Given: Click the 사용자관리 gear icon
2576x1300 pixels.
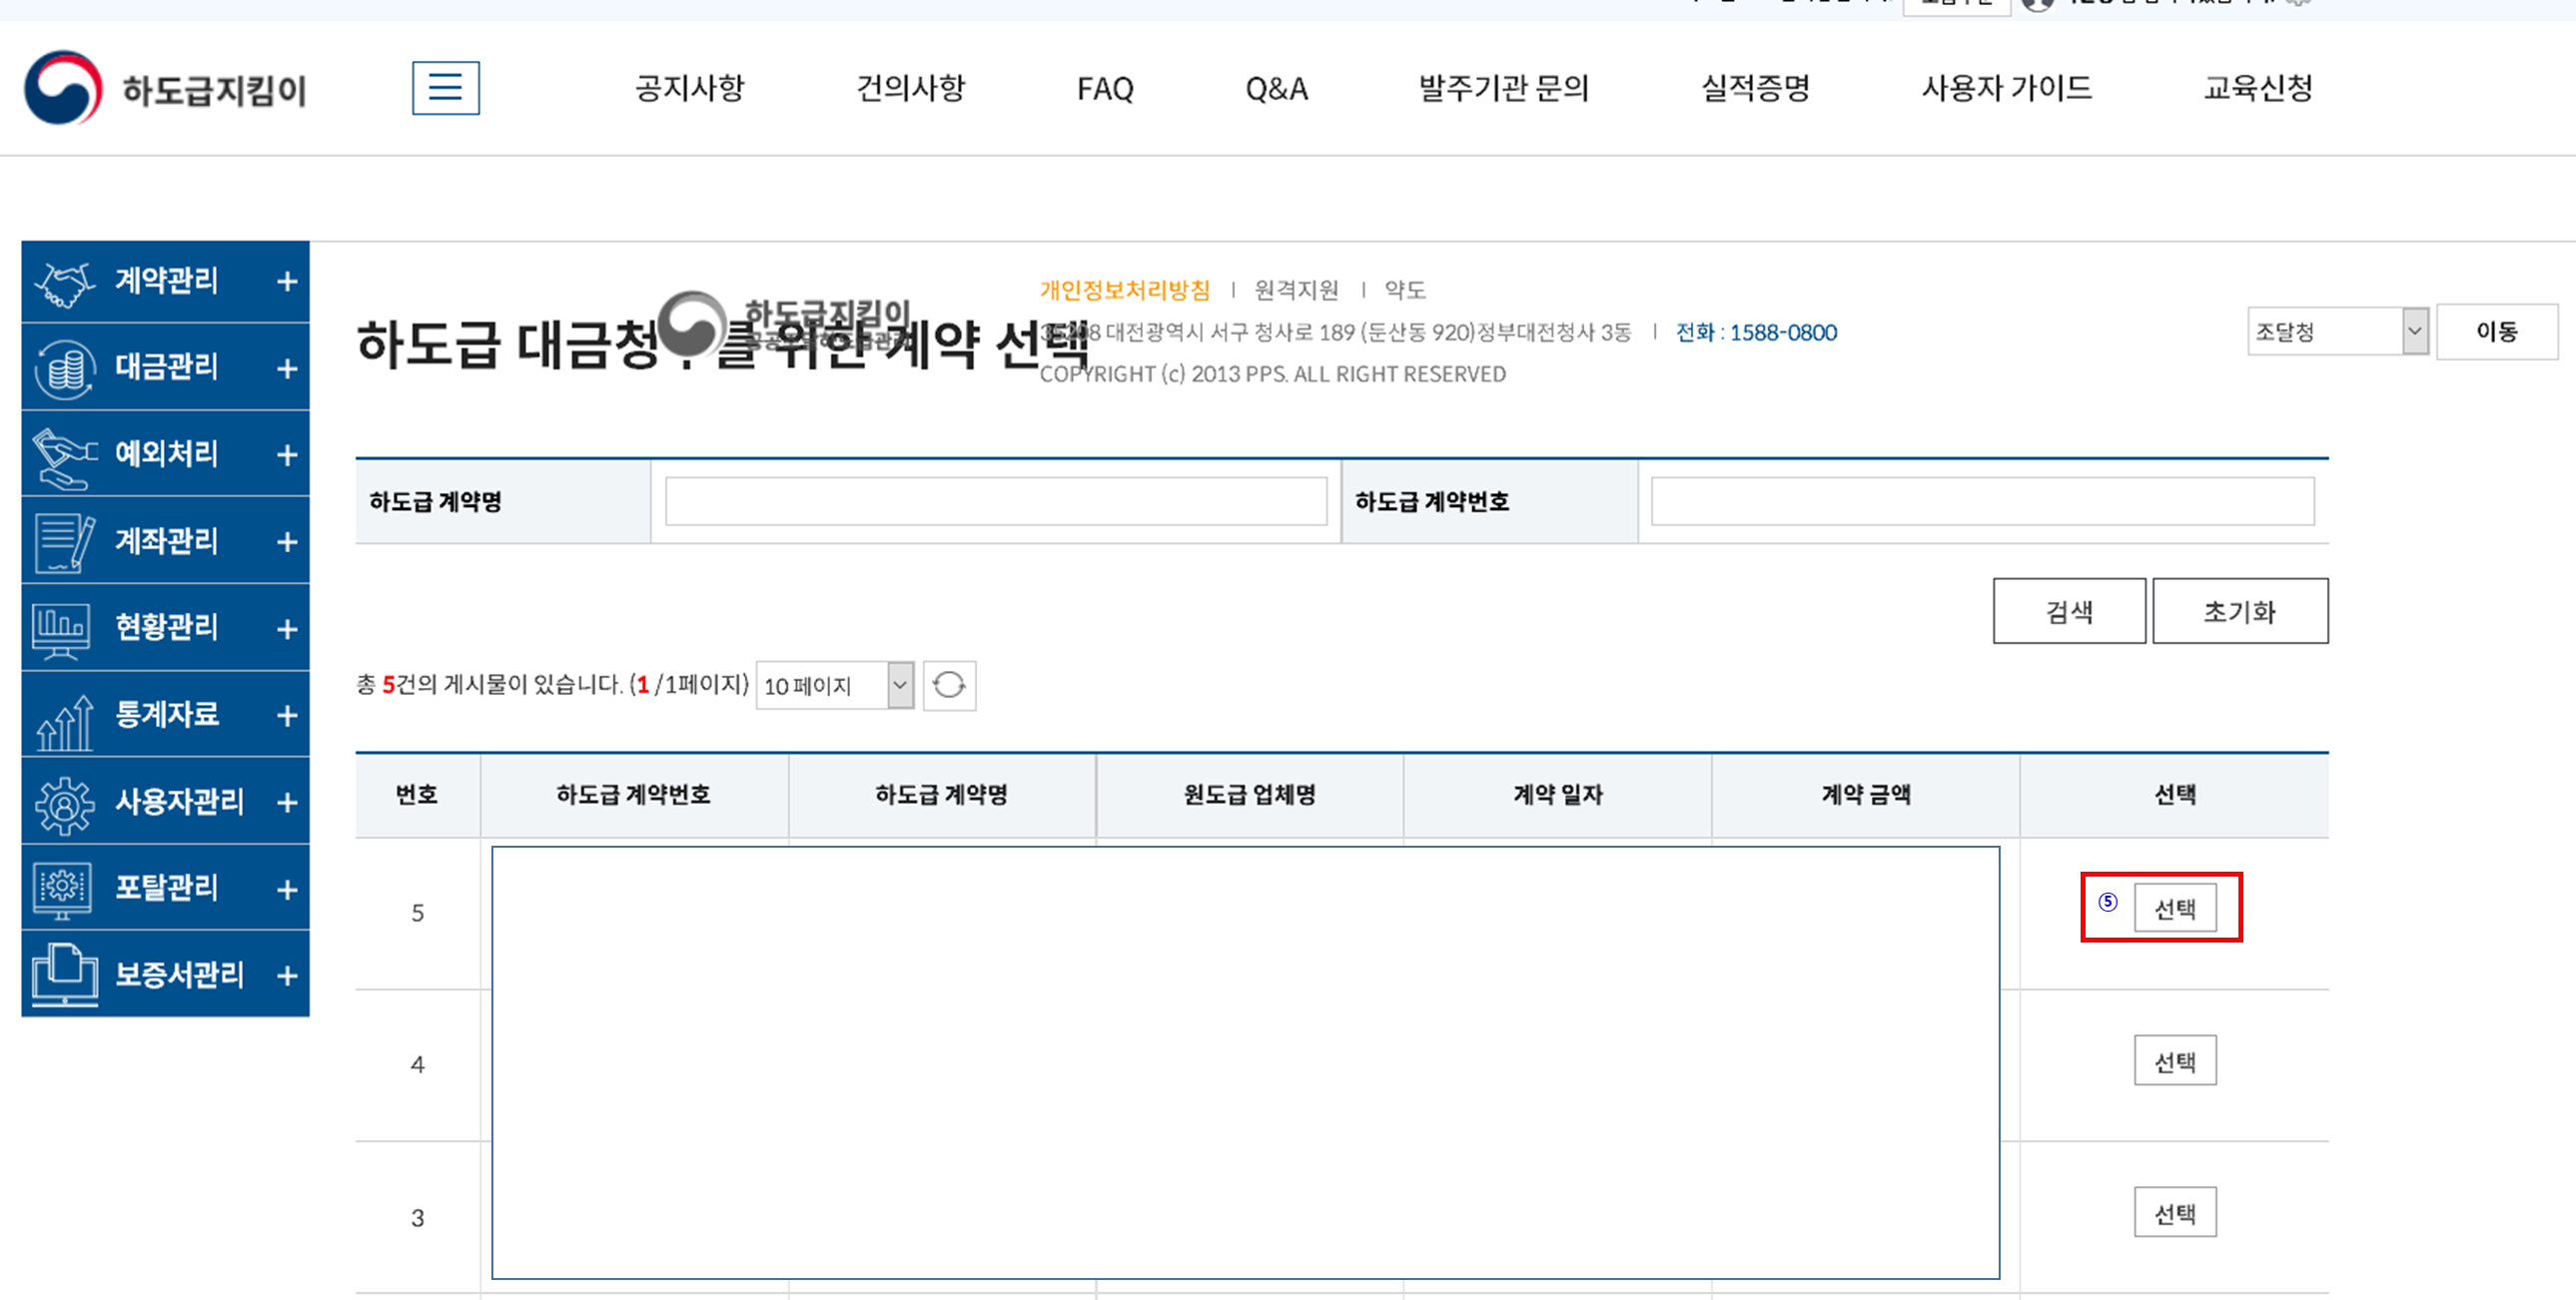Looking at the screenshot, I should click(x=64, y=802).
